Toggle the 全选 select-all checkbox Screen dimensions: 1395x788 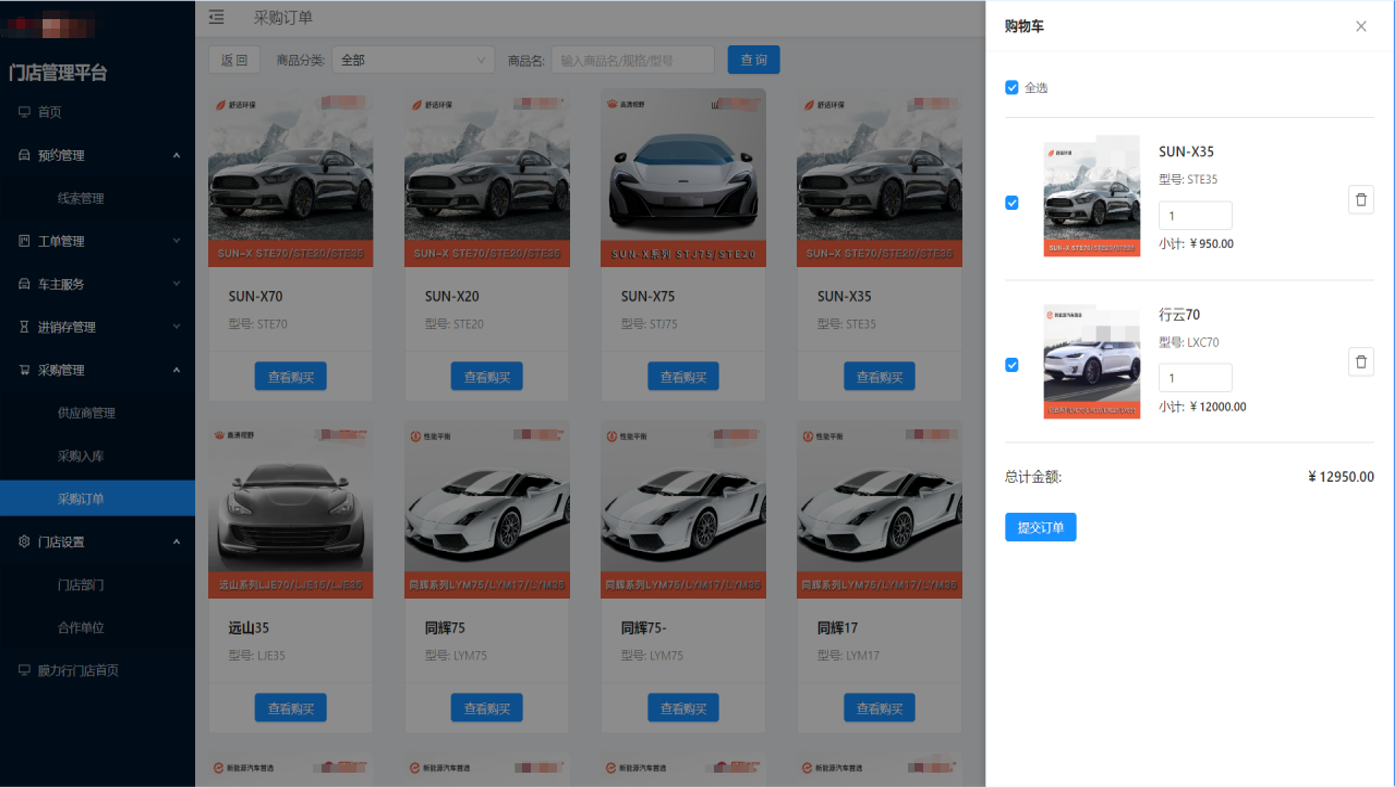click(x=1012, y=88)
